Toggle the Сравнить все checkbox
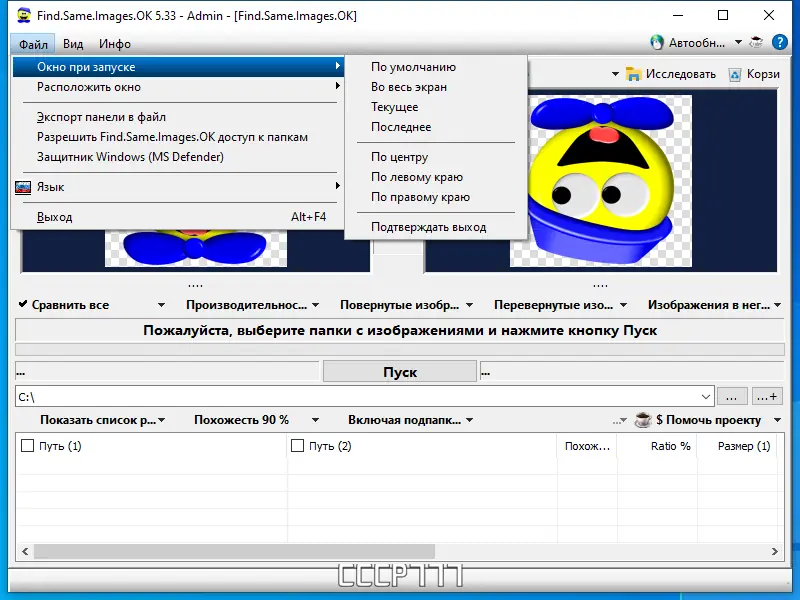 22,304
